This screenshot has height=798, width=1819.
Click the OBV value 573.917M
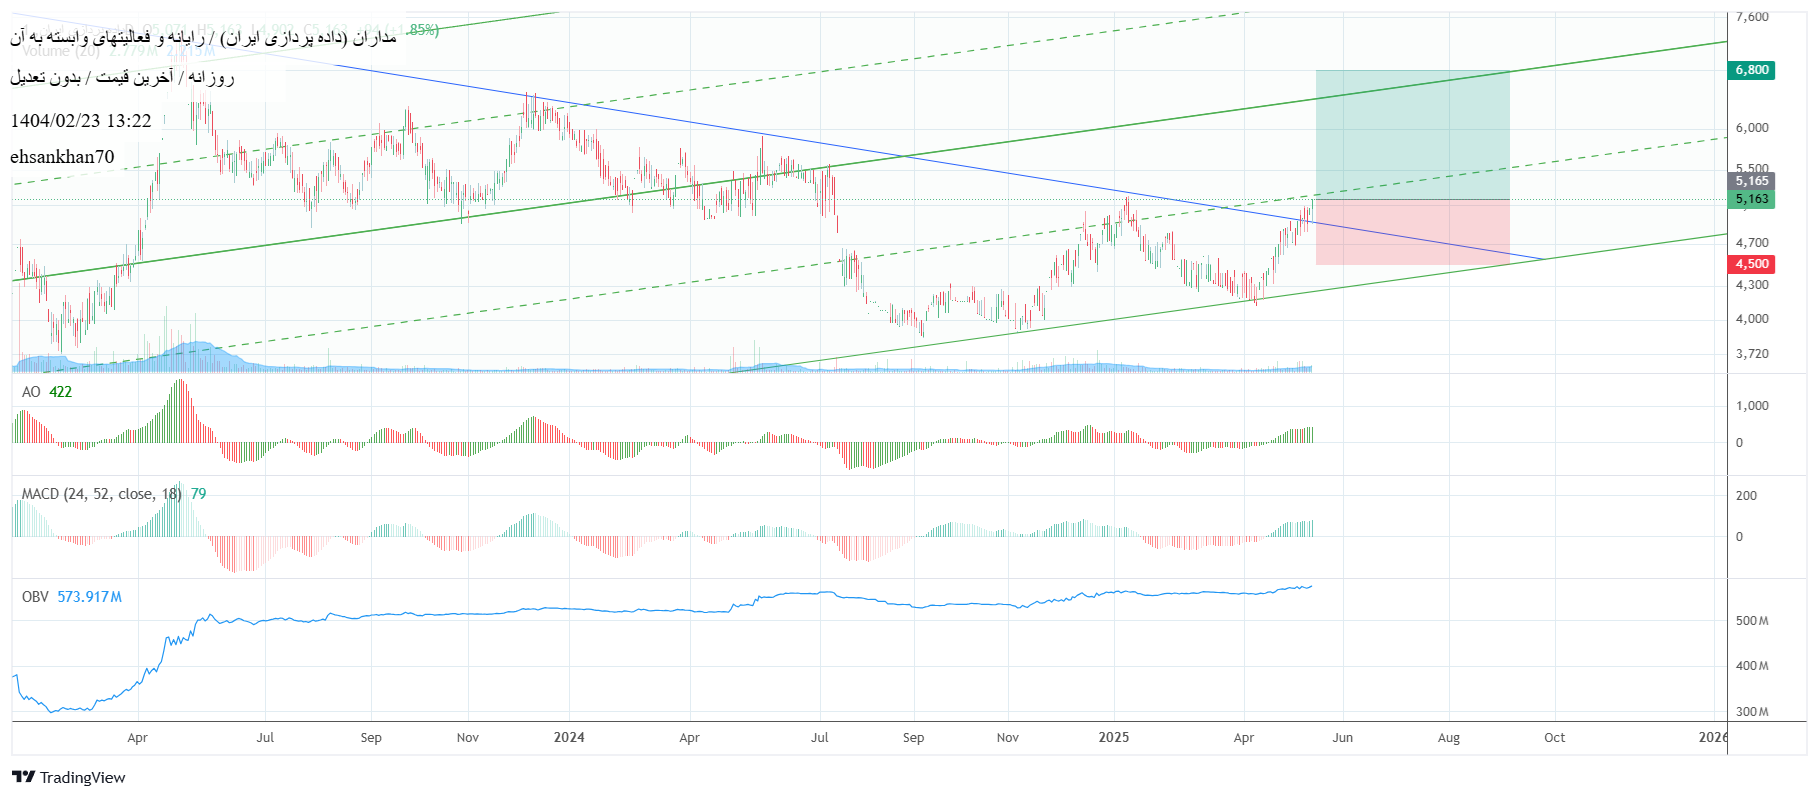tap(89, 597)
